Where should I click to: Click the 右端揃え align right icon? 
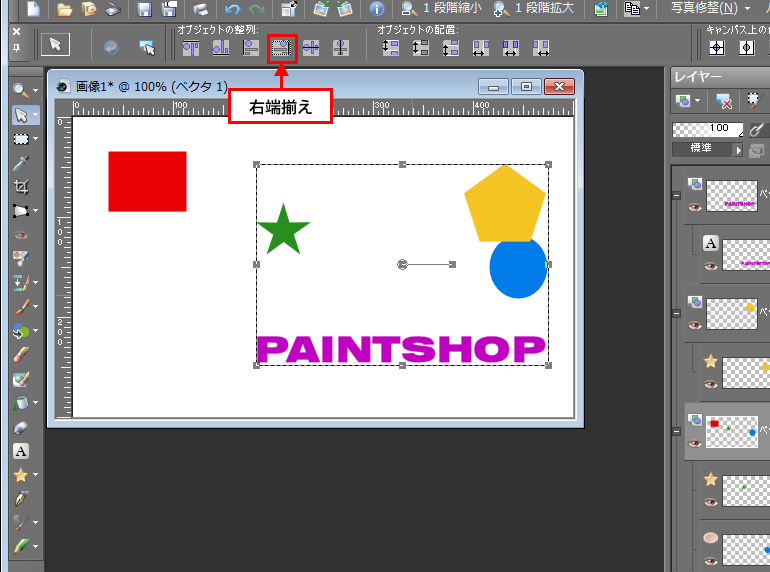[x=282, y=48]
